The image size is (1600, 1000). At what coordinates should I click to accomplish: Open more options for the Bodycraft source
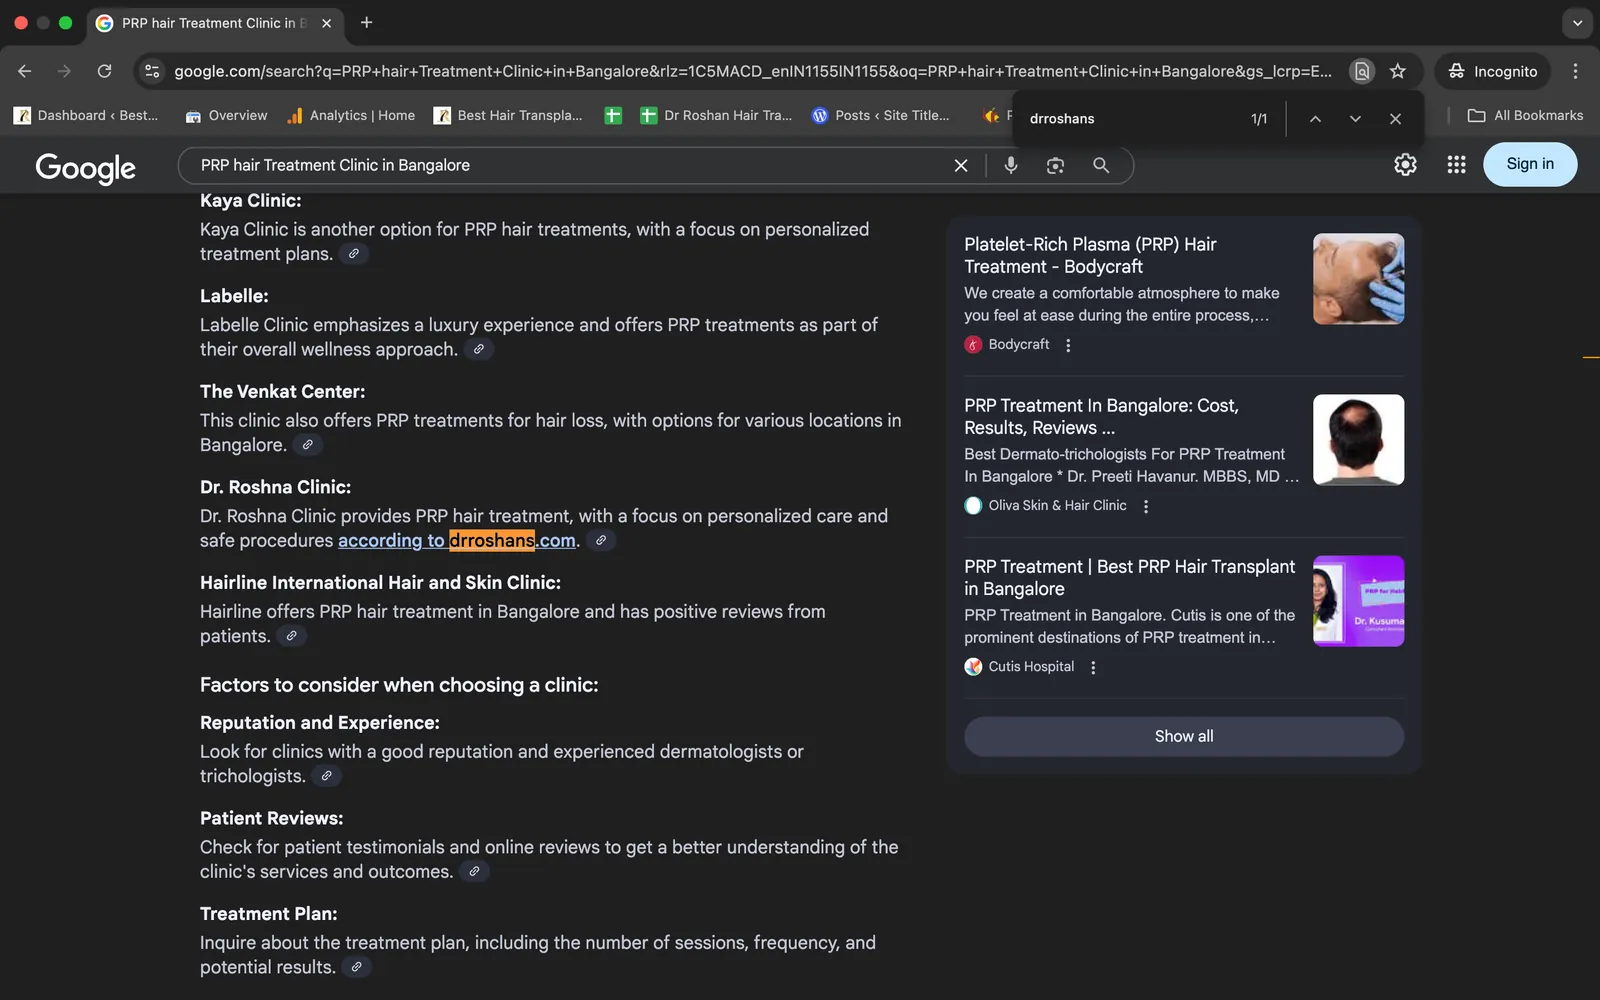pos(1068,345)
